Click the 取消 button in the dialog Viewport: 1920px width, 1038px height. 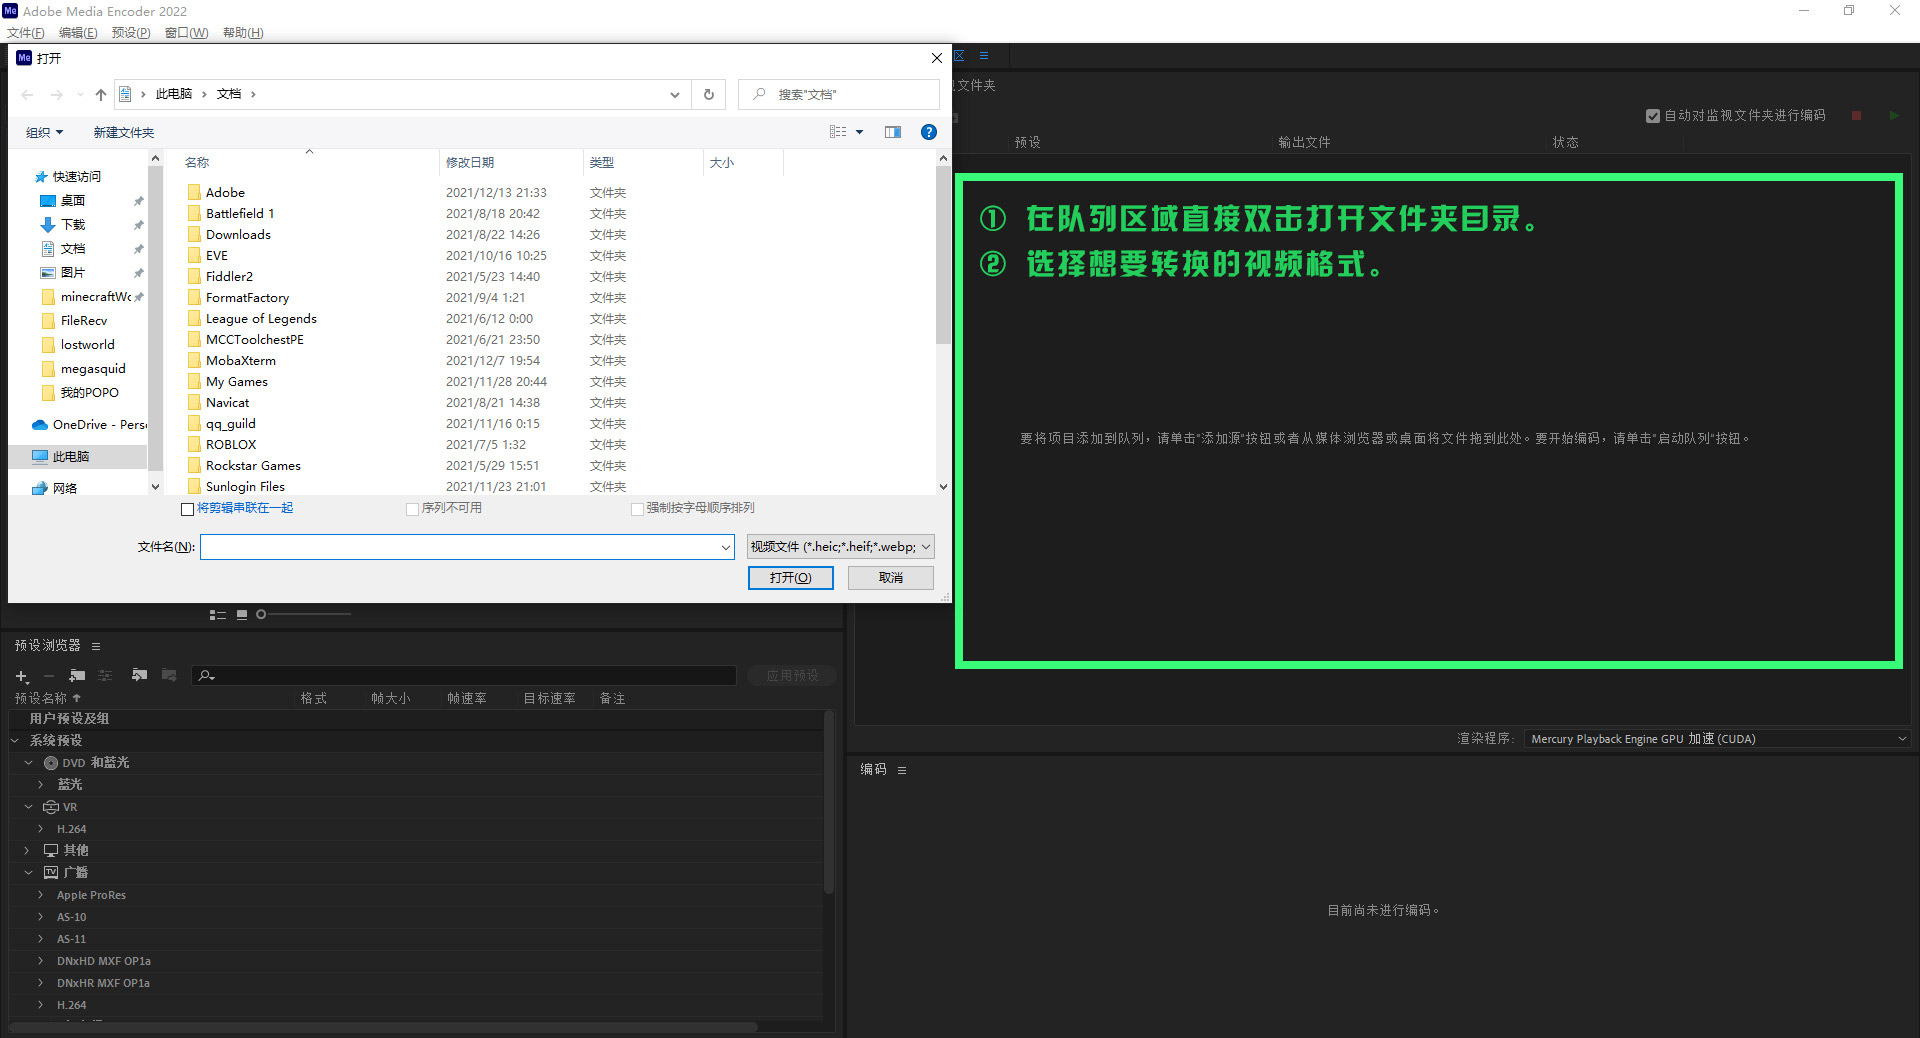(x=891, y=578)
